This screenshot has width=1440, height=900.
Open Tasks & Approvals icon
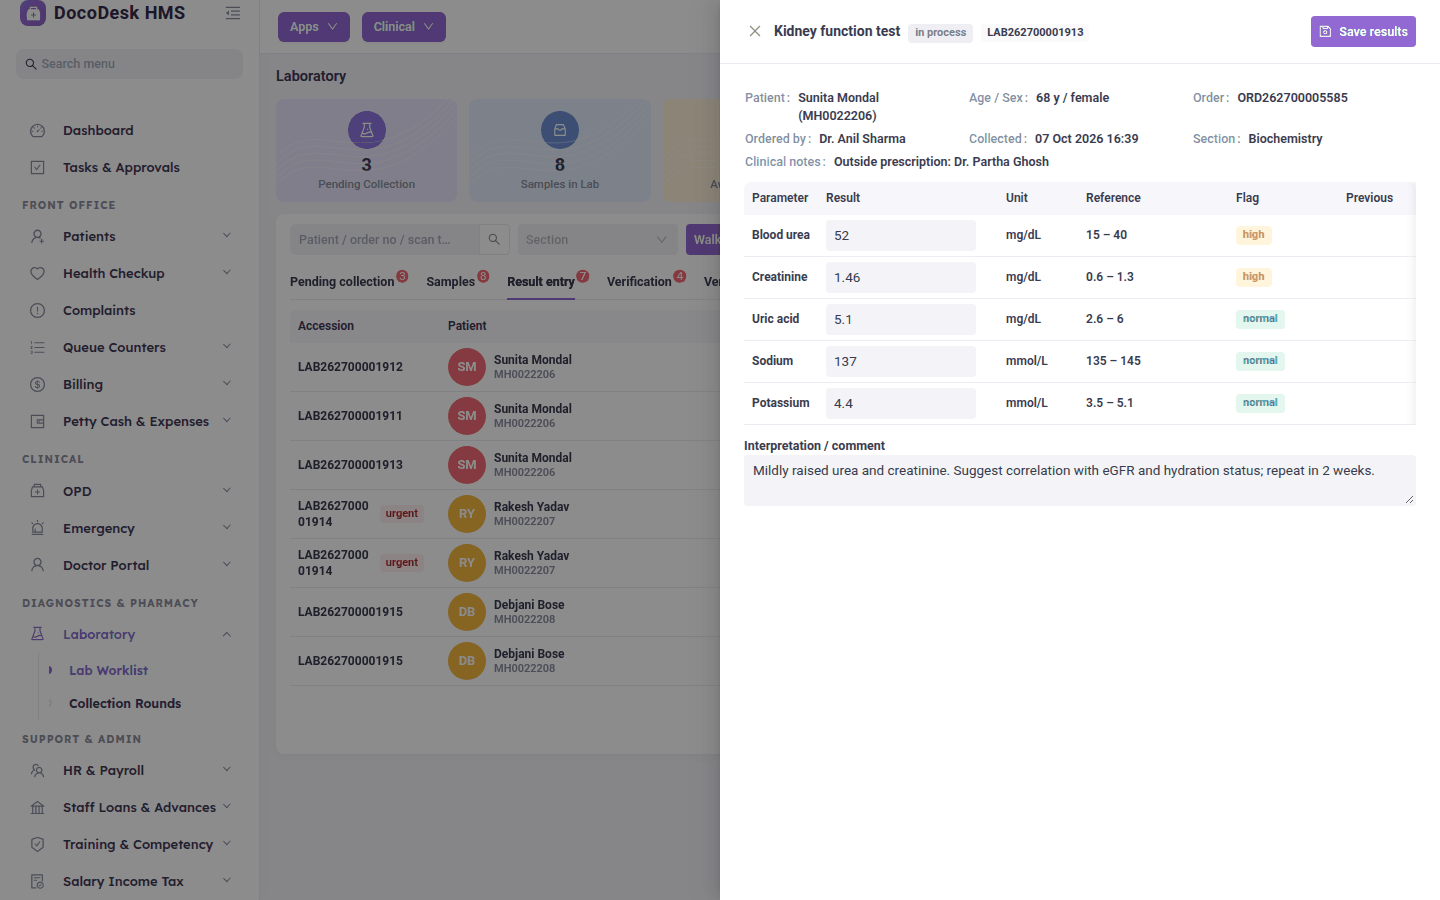38,167
